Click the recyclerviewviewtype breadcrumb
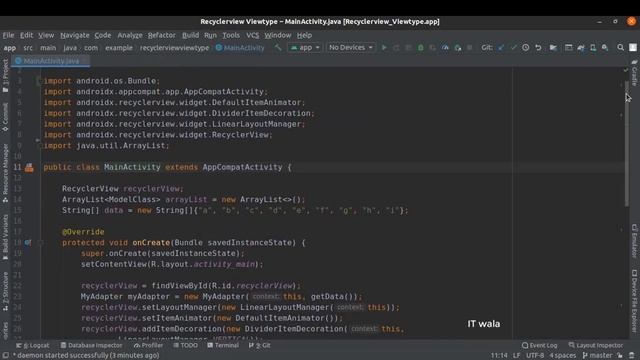Screen dimensions: 640x360 [174, 48]
